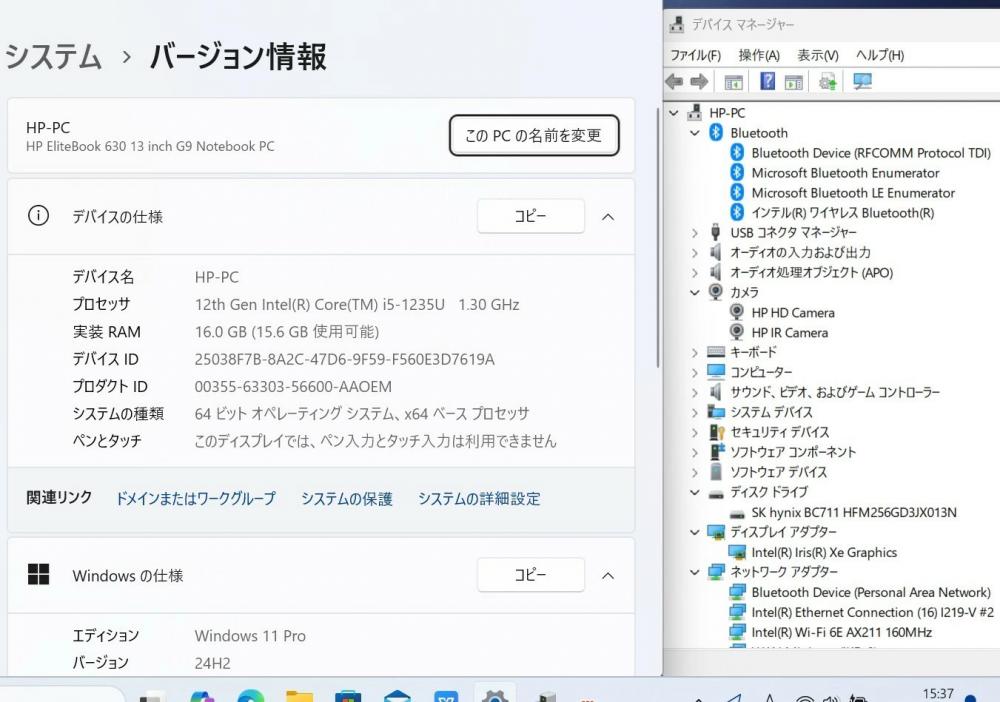The height and width of the screenshot is (702, 1000).
Task: Collapse the ネットワーク アダプター category
Action: click(x=695, y=572)
